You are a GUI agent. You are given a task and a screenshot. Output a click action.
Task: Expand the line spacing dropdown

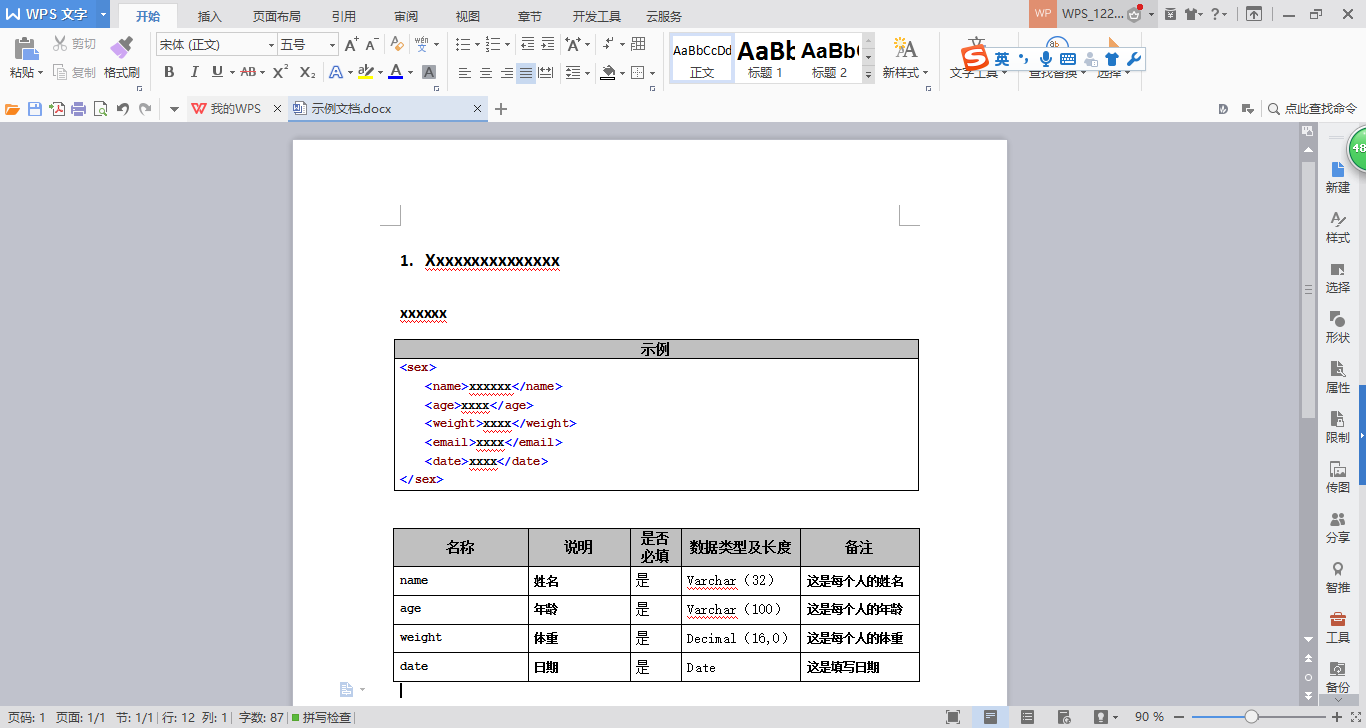pyautogui.click(x=588, y=73)
